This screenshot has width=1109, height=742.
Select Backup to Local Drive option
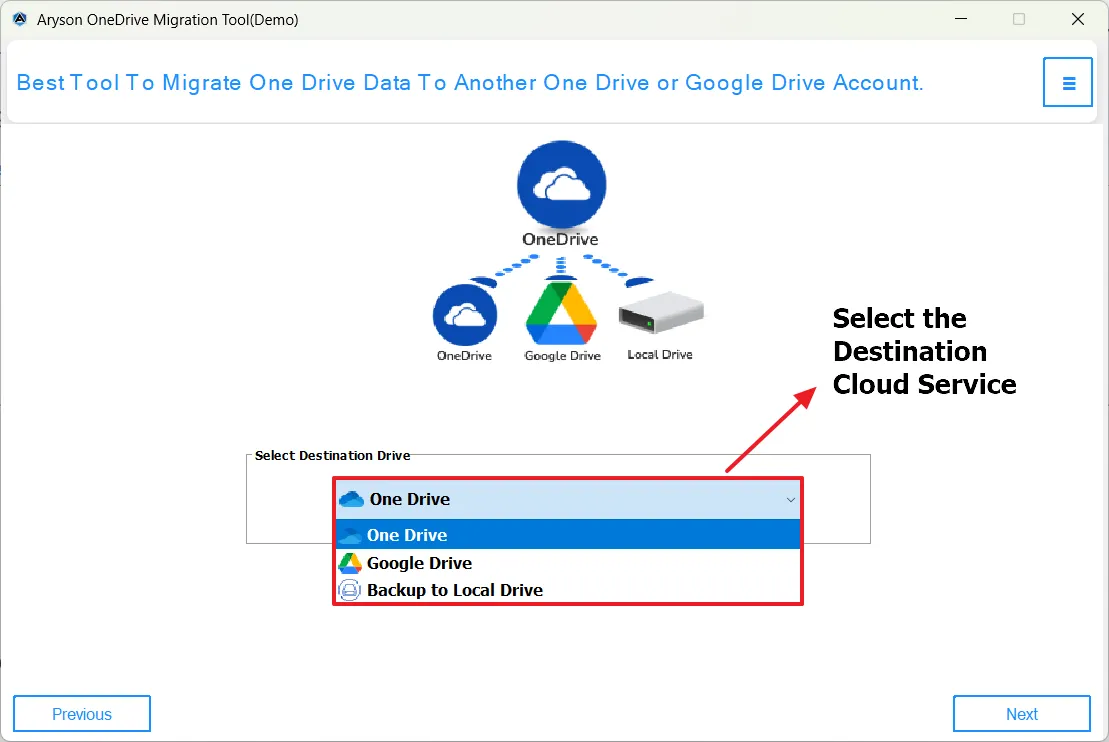click(x=454, y=590)
